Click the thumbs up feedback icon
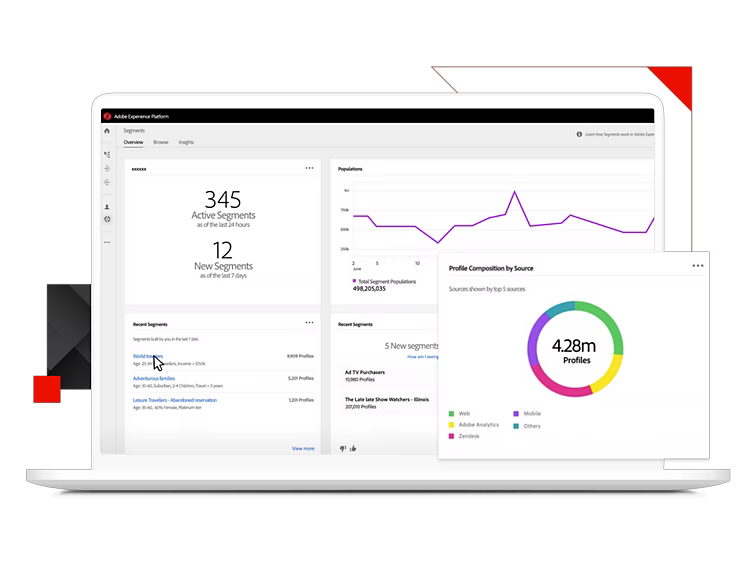The height and width of the screenshot is (567, 756). pyautogui.click(x=353, y=448)
